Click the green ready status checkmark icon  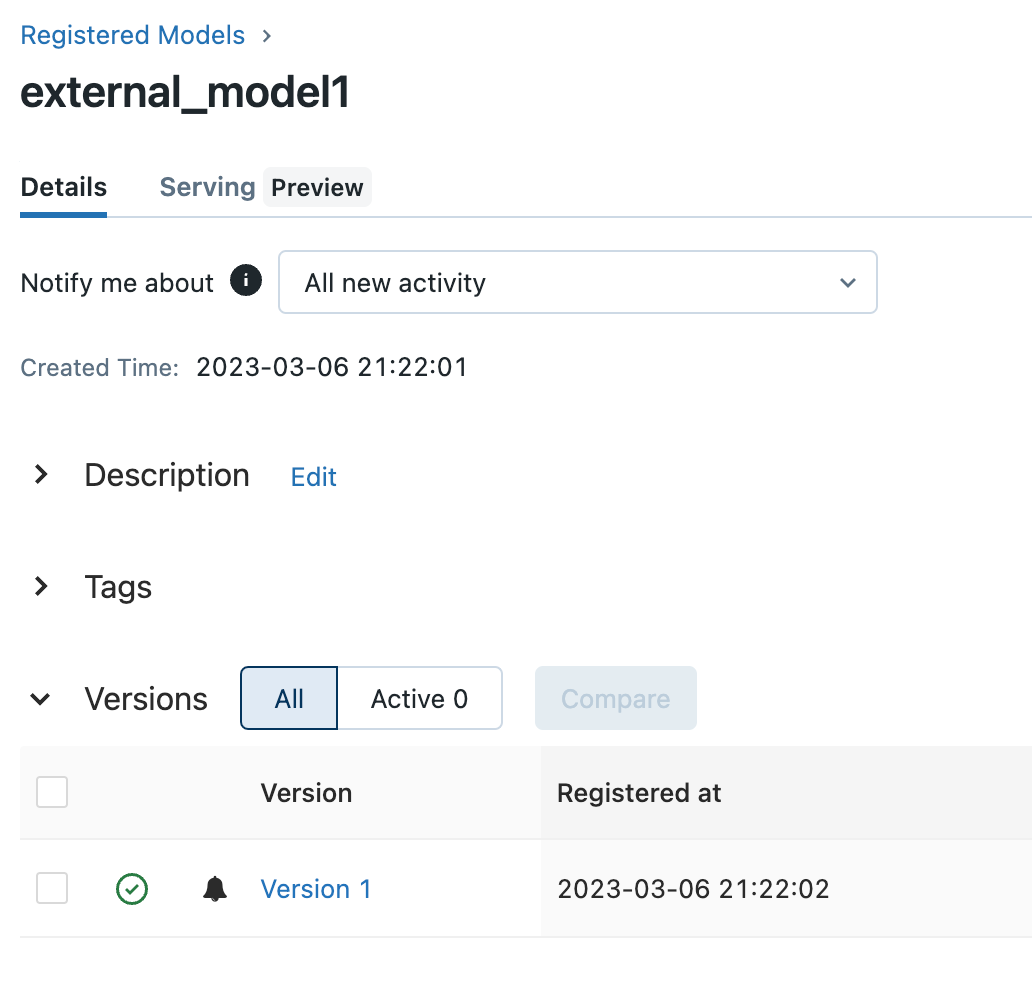131,888
